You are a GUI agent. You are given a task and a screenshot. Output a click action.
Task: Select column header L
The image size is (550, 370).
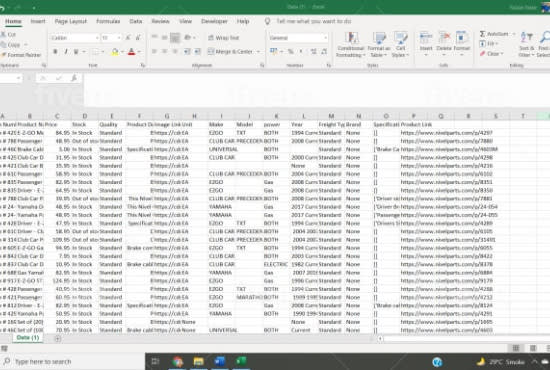point(304,116)
